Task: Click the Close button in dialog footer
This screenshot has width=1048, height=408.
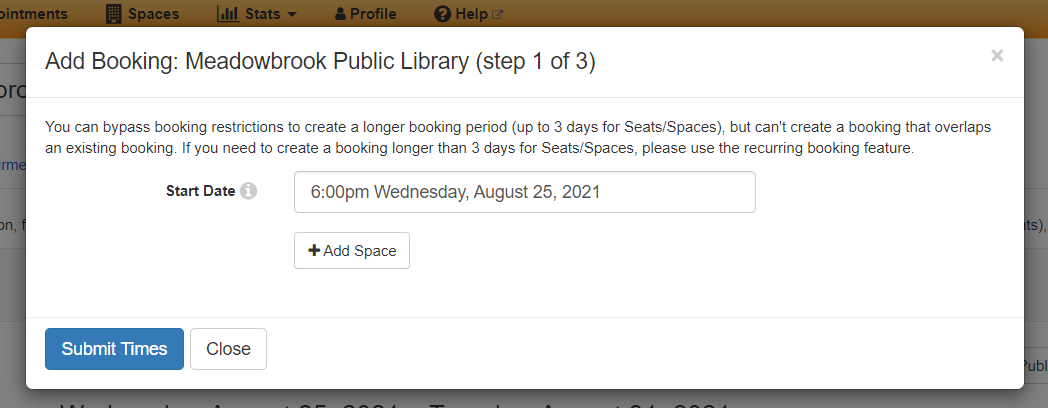Action: 229,348
